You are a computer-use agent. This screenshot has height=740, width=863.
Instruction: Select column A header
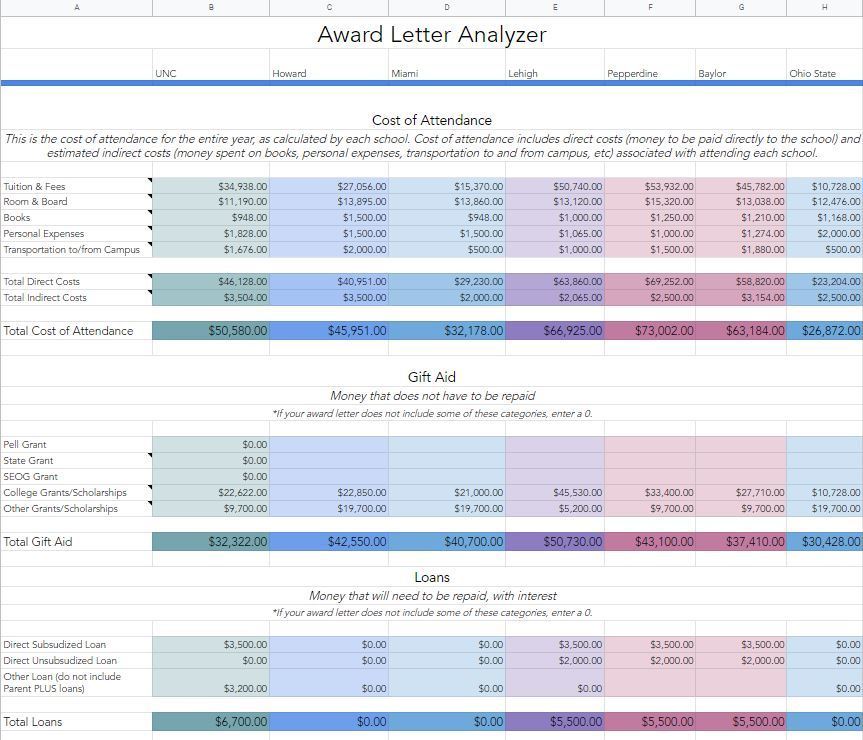[x=76, y=7]
